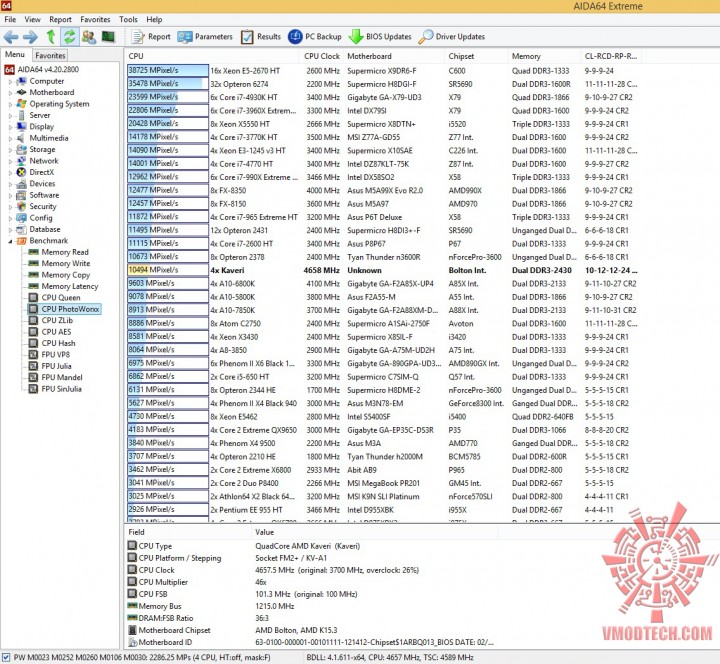Open the Tools menu

click(128, 19)
